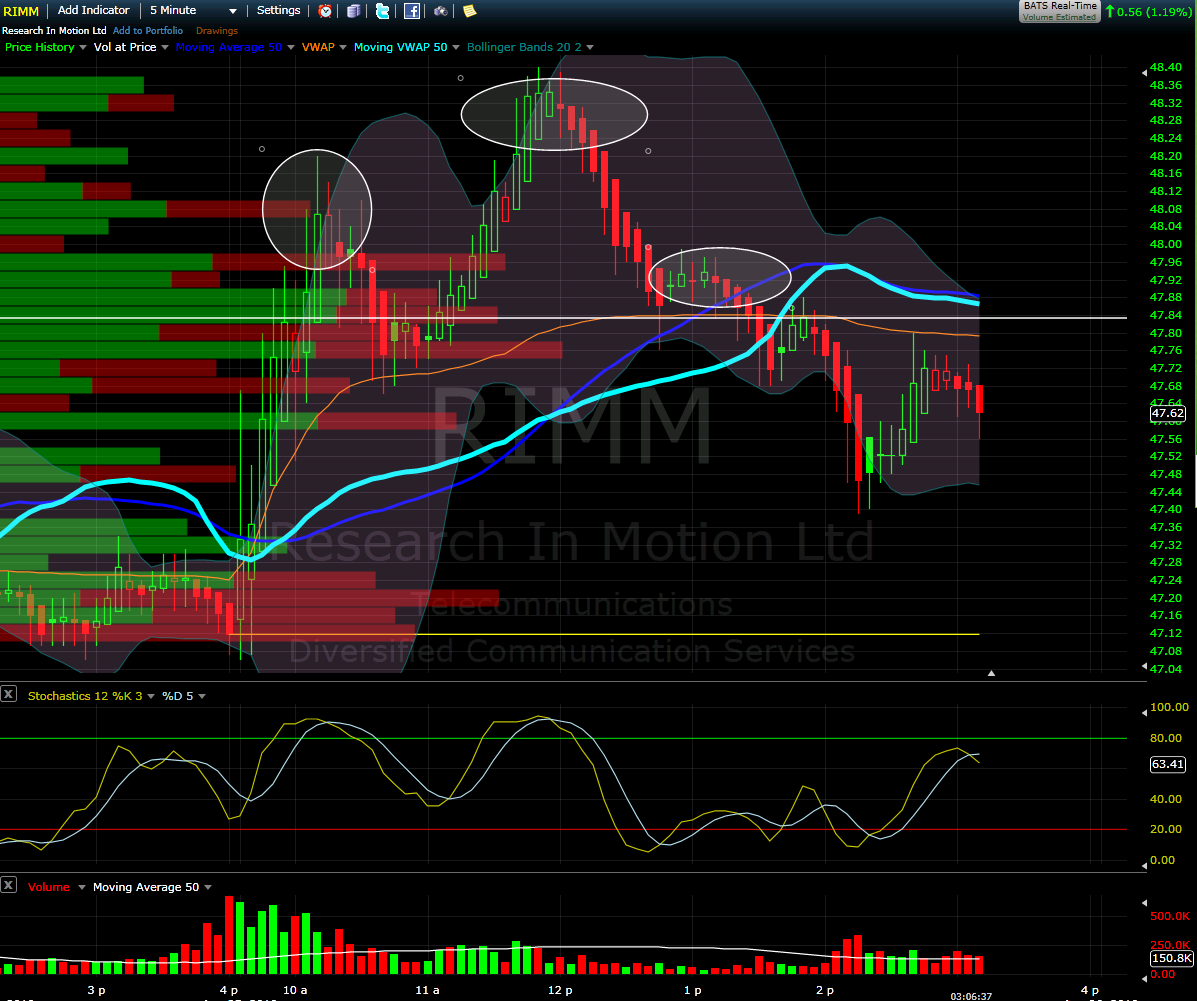Click current price tag 47.62

[x=1168, y=414]
